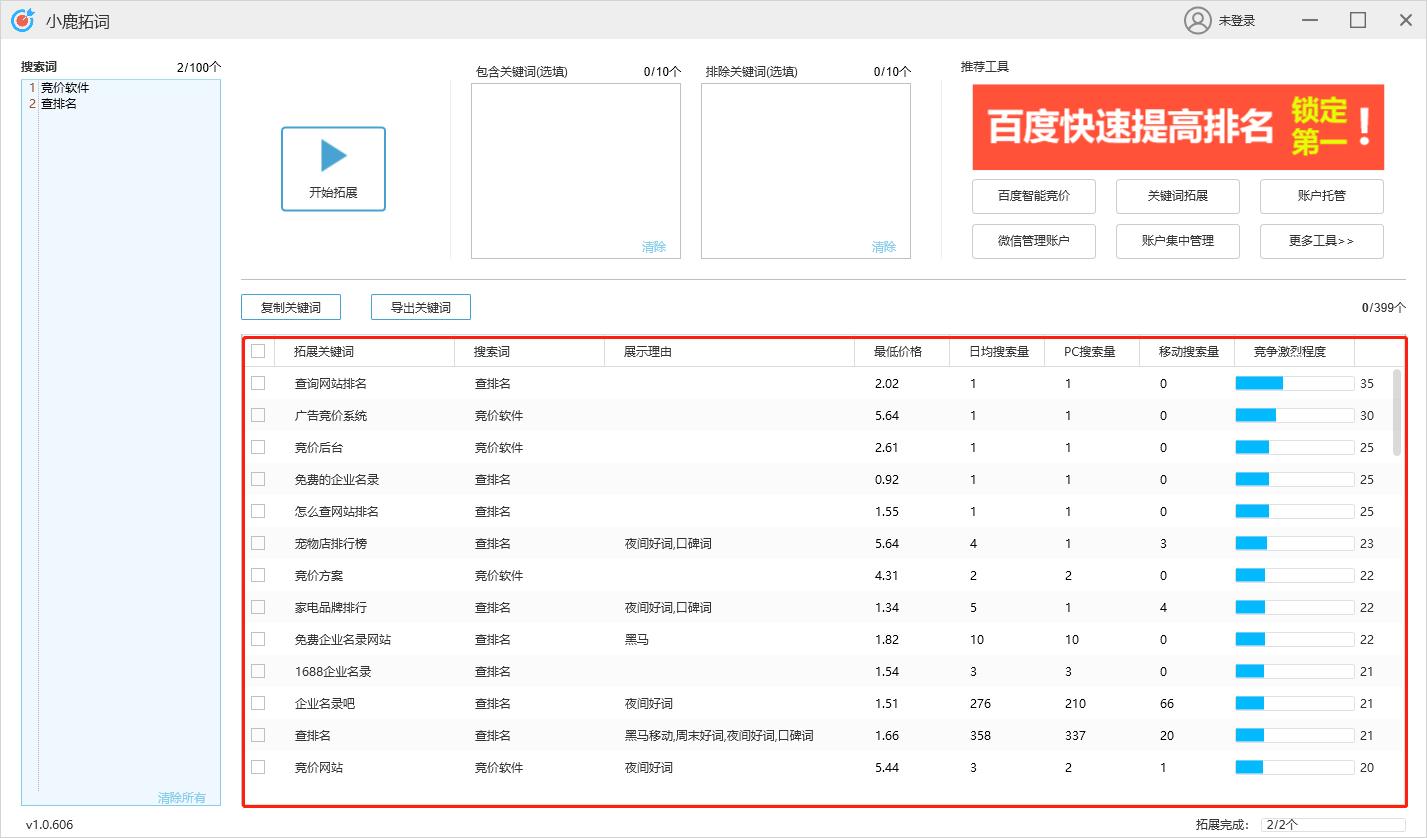Click the blue play triangle on 开始拓展
The width and height of the screenshot is (1427, 838).
[x=333, y=156]
